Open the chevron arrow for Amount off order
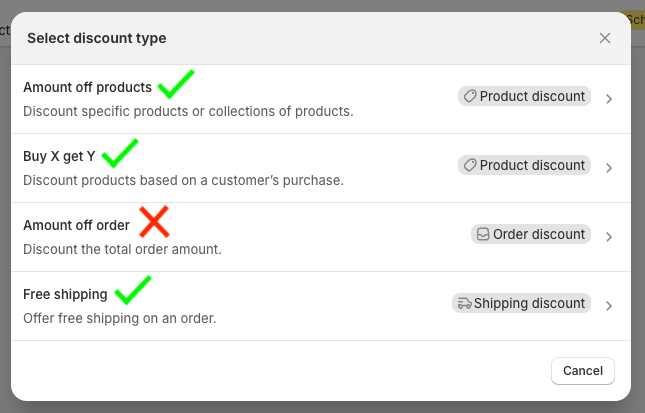The image size is (645, 413). pos(609,237)
